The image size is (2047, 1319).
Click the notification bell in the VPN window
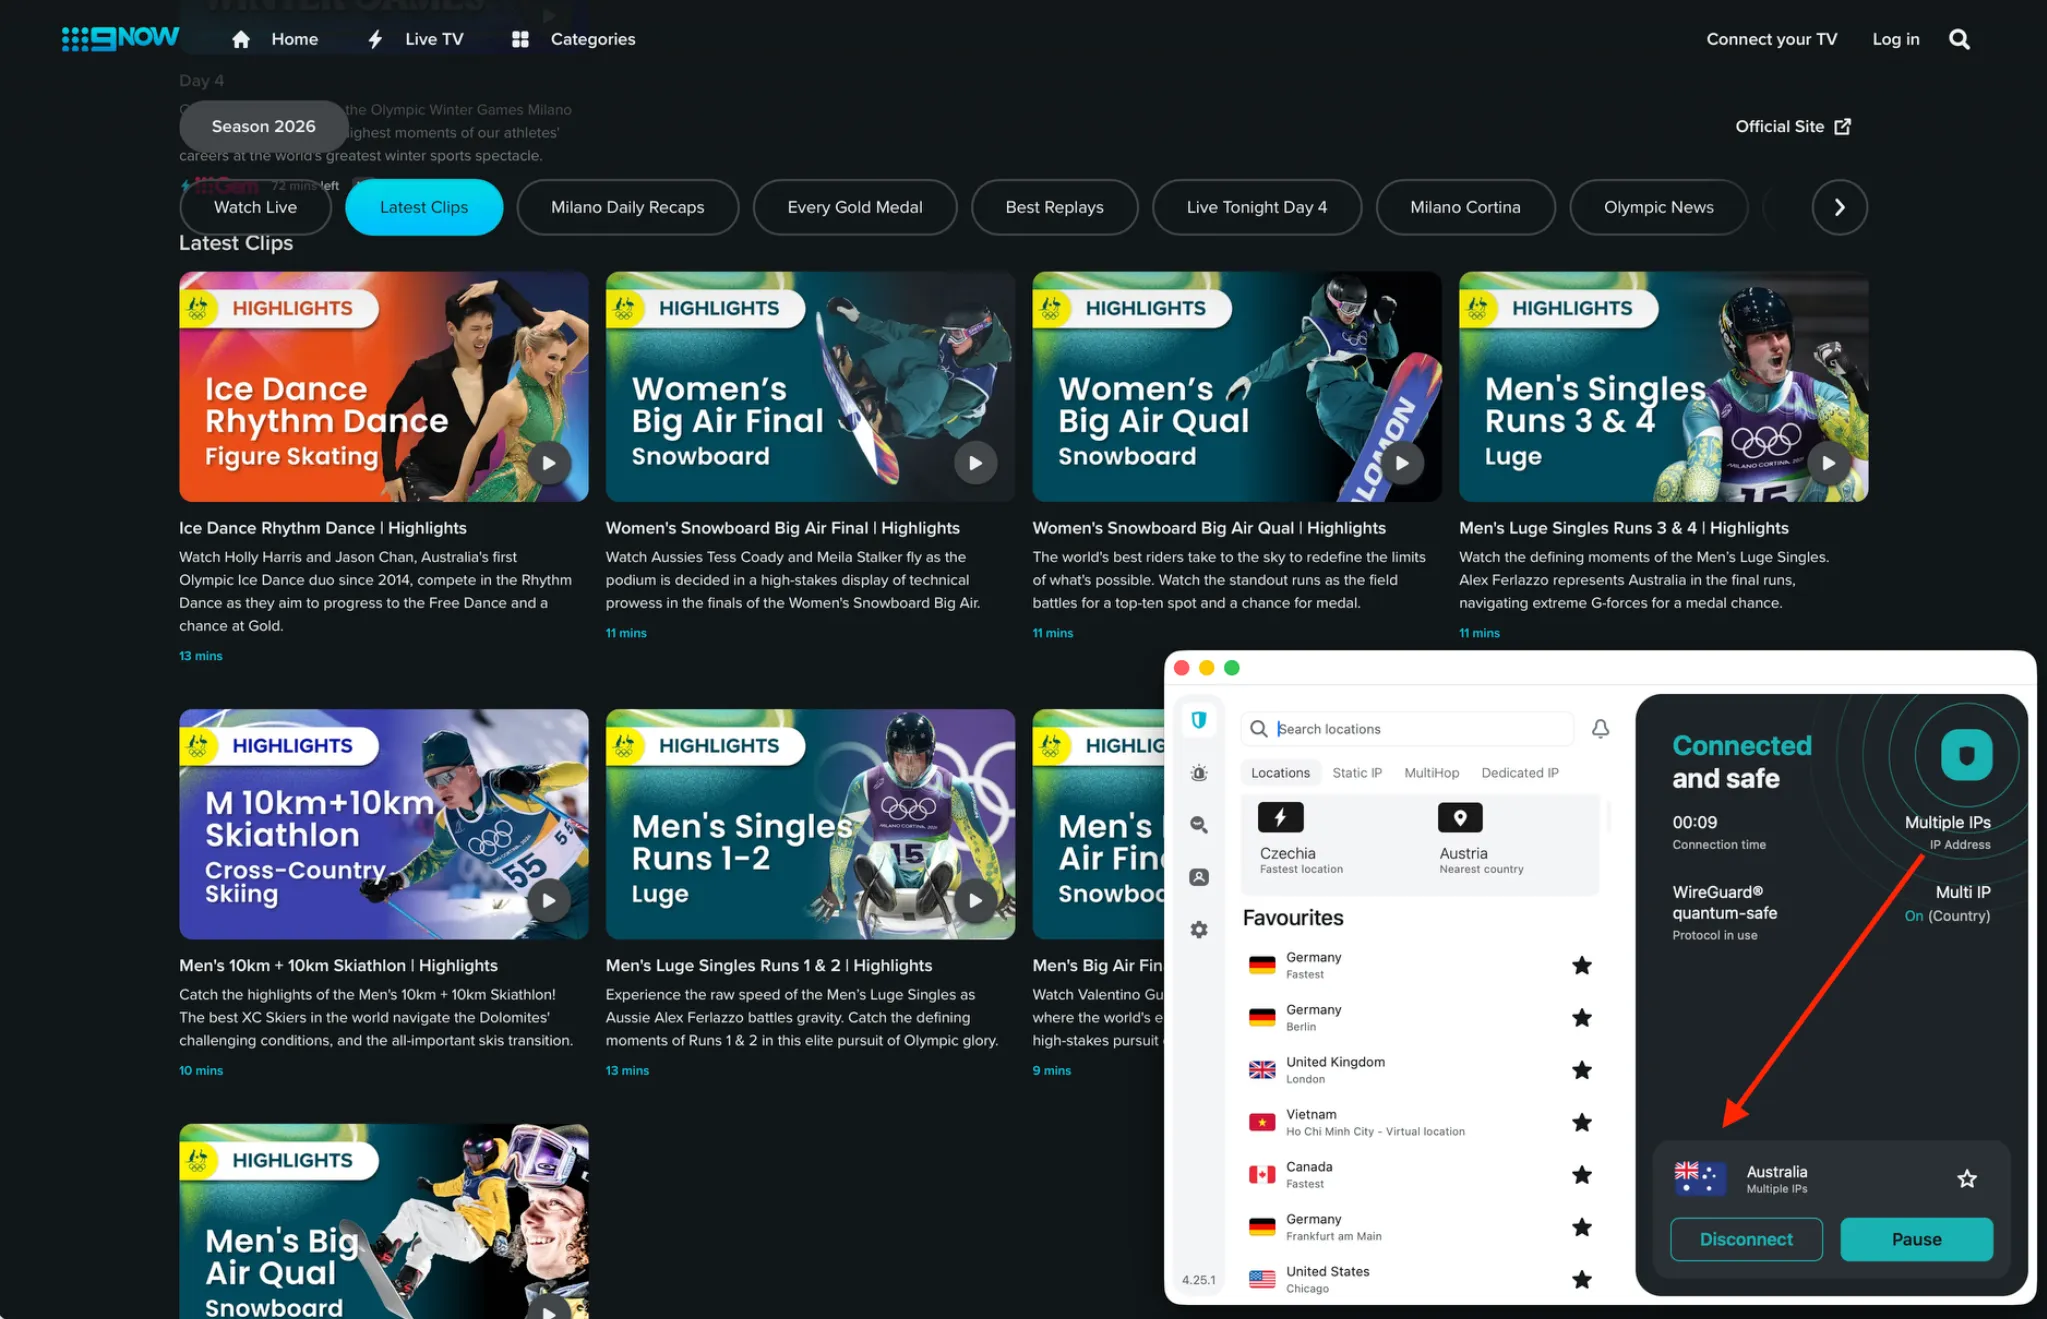click(1600, 728)
